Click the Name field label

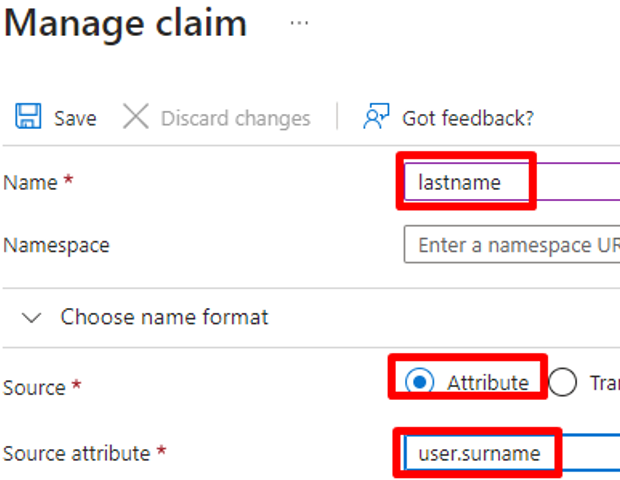click(31, 183)
